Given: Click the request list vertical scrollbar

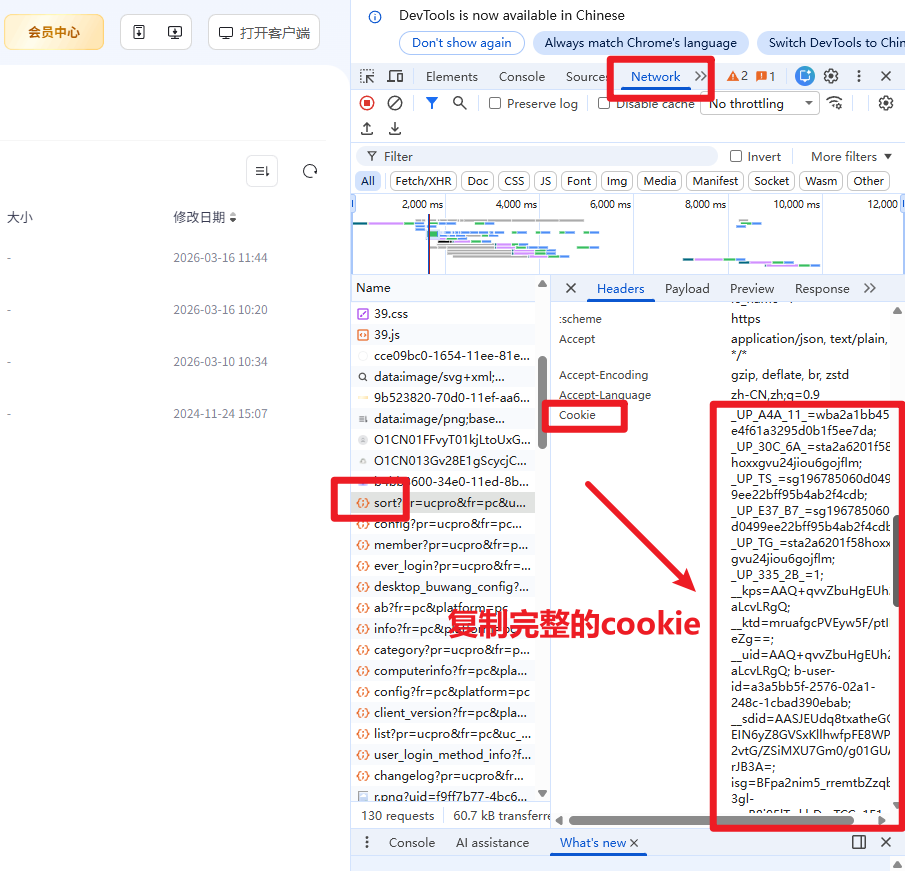Looking at the screenshot, I should (x=542, y=402).
